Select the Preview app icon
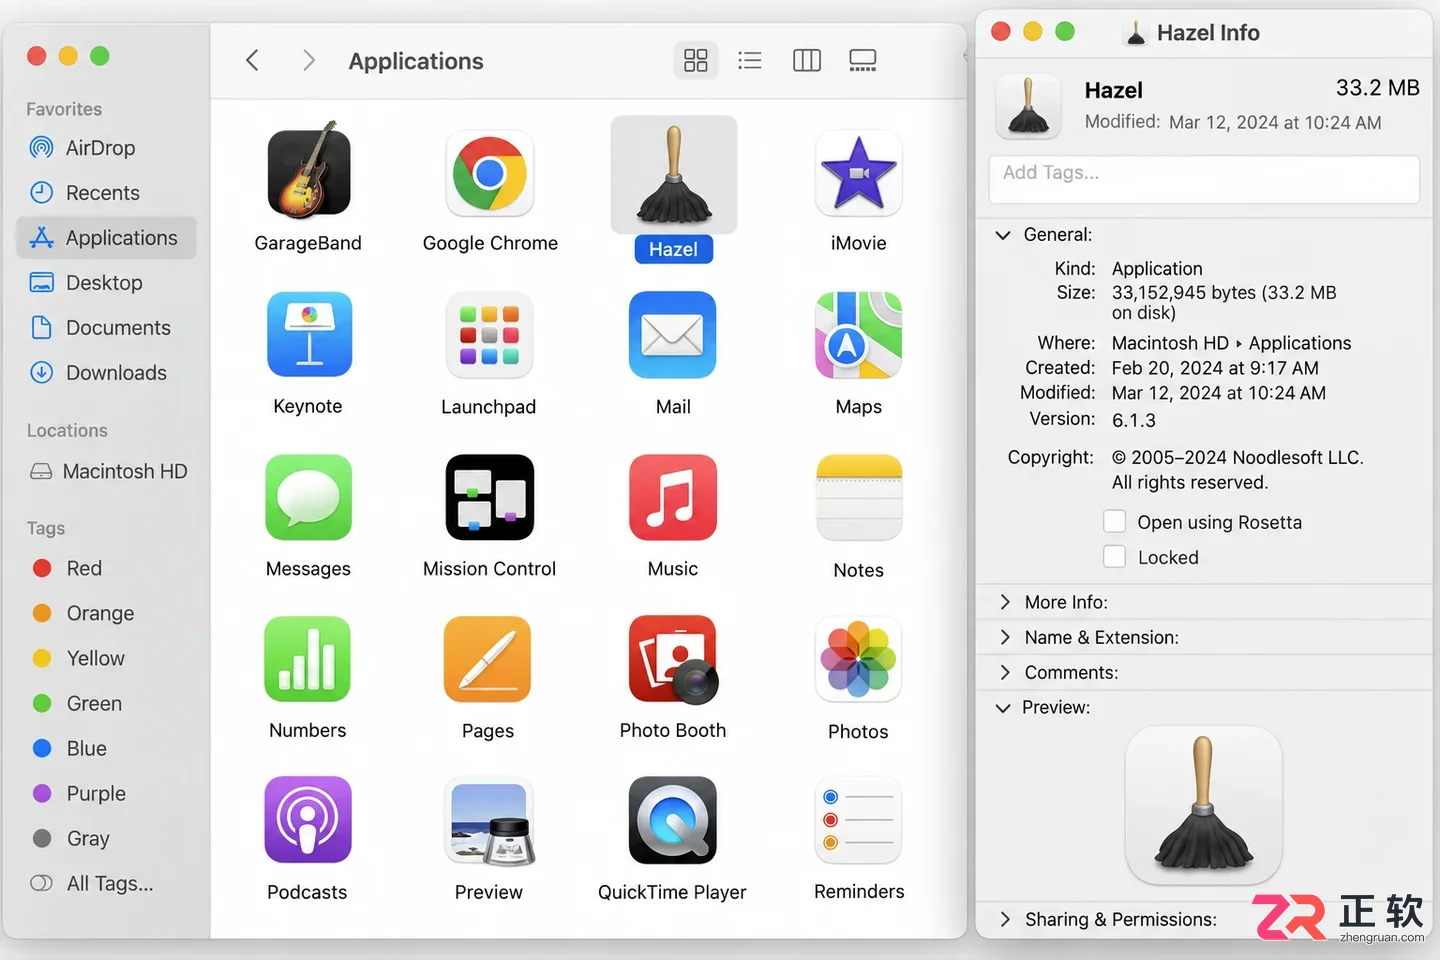Viewport: 1440px width, 960px height. pos(489,820)
